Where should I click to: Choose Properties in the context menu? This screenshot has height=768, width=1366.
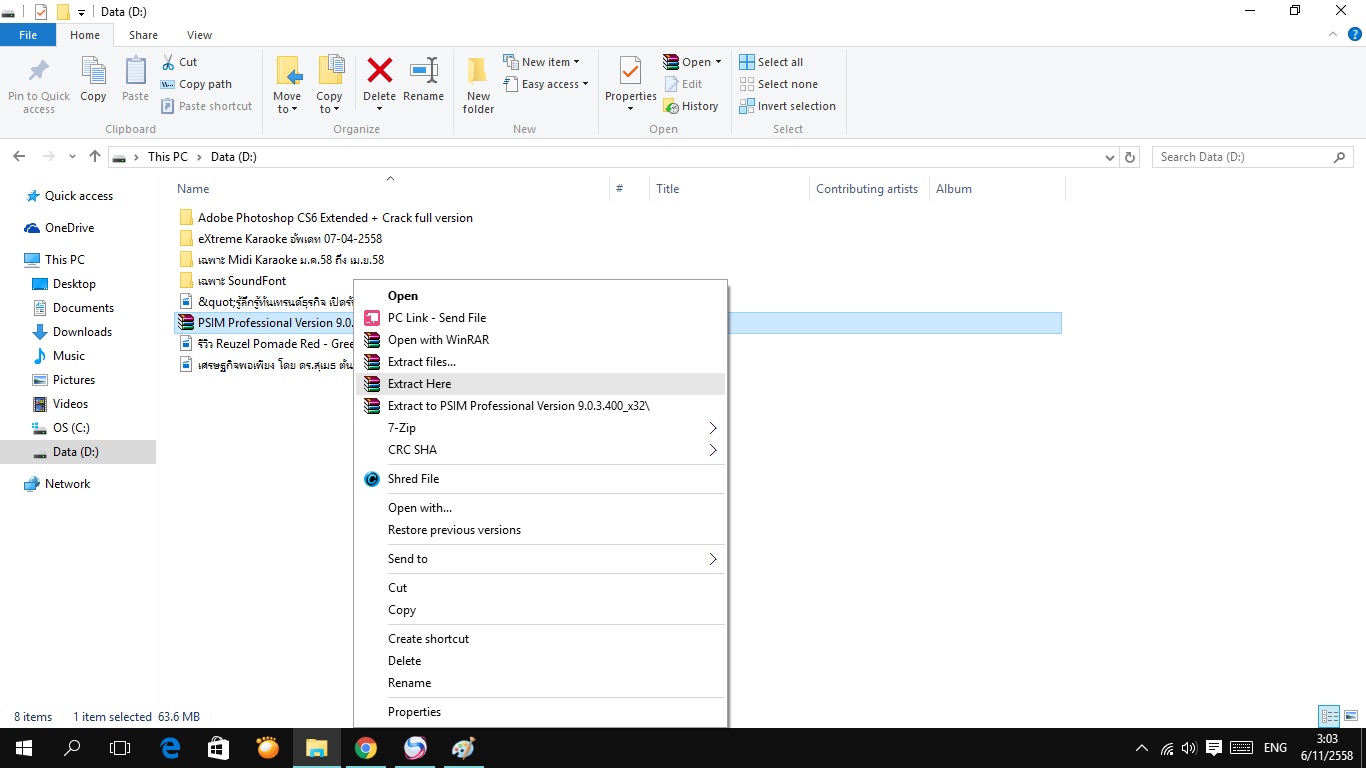(540, 712)
